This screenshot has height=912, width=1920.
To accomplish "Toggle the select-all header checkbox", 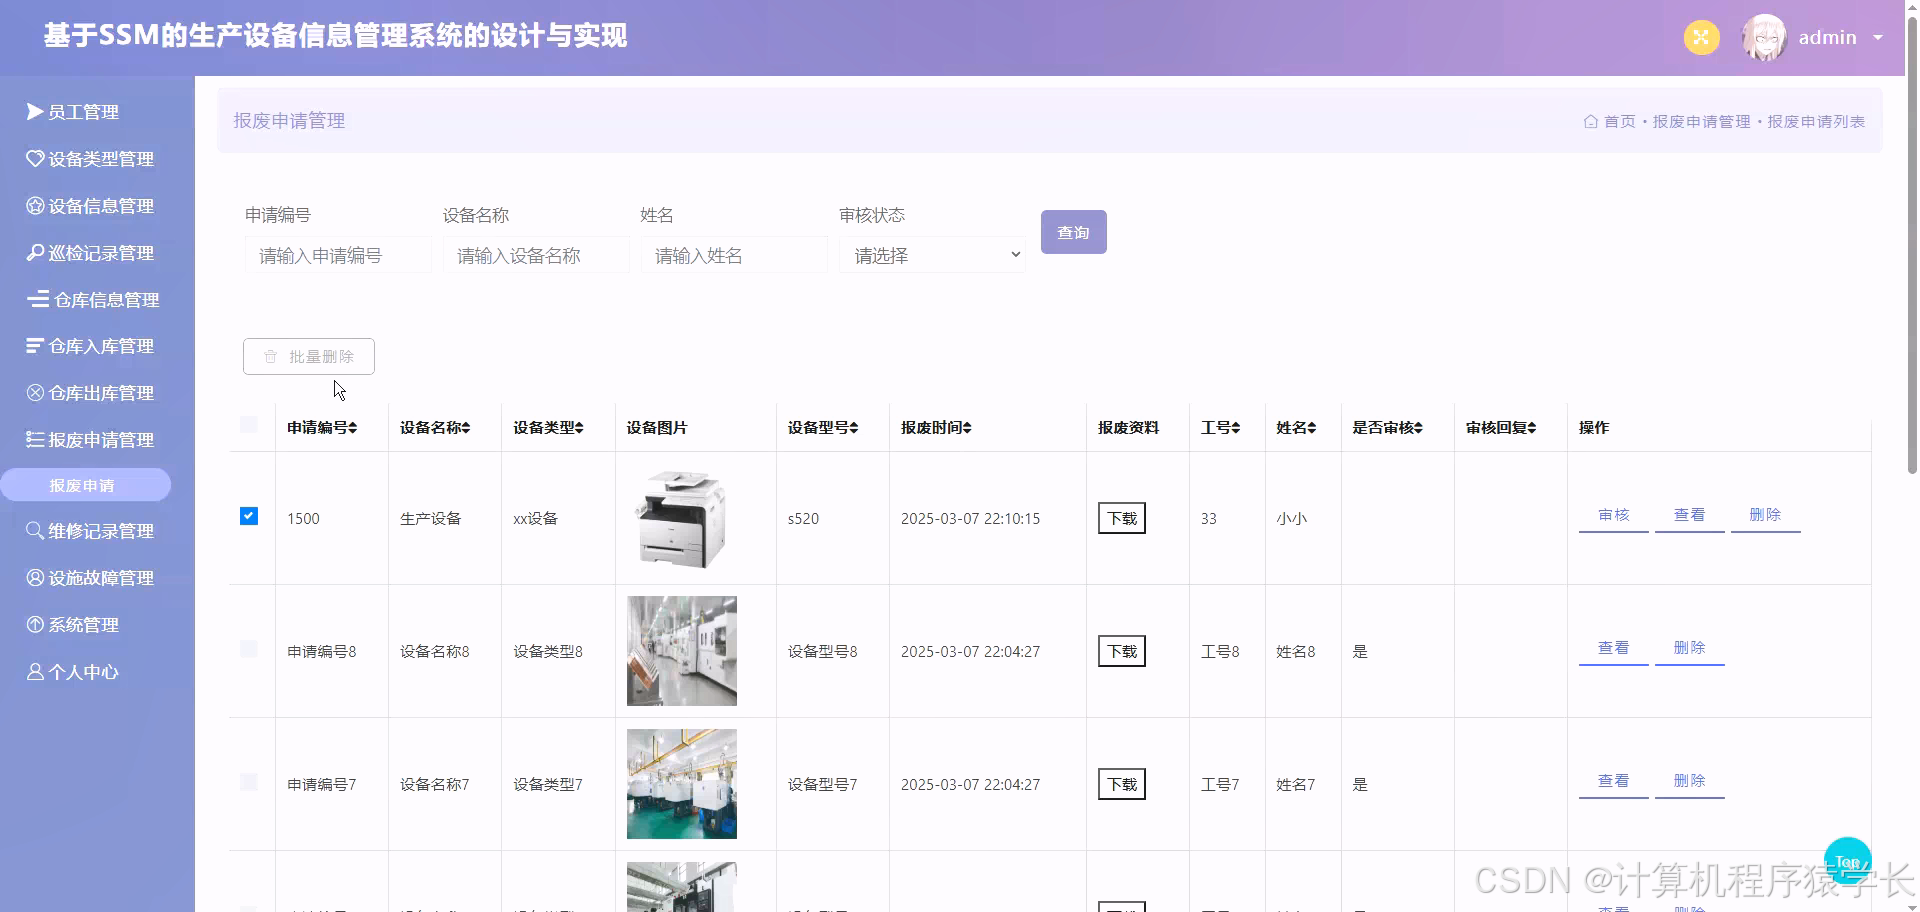I will tap(249, 425).
